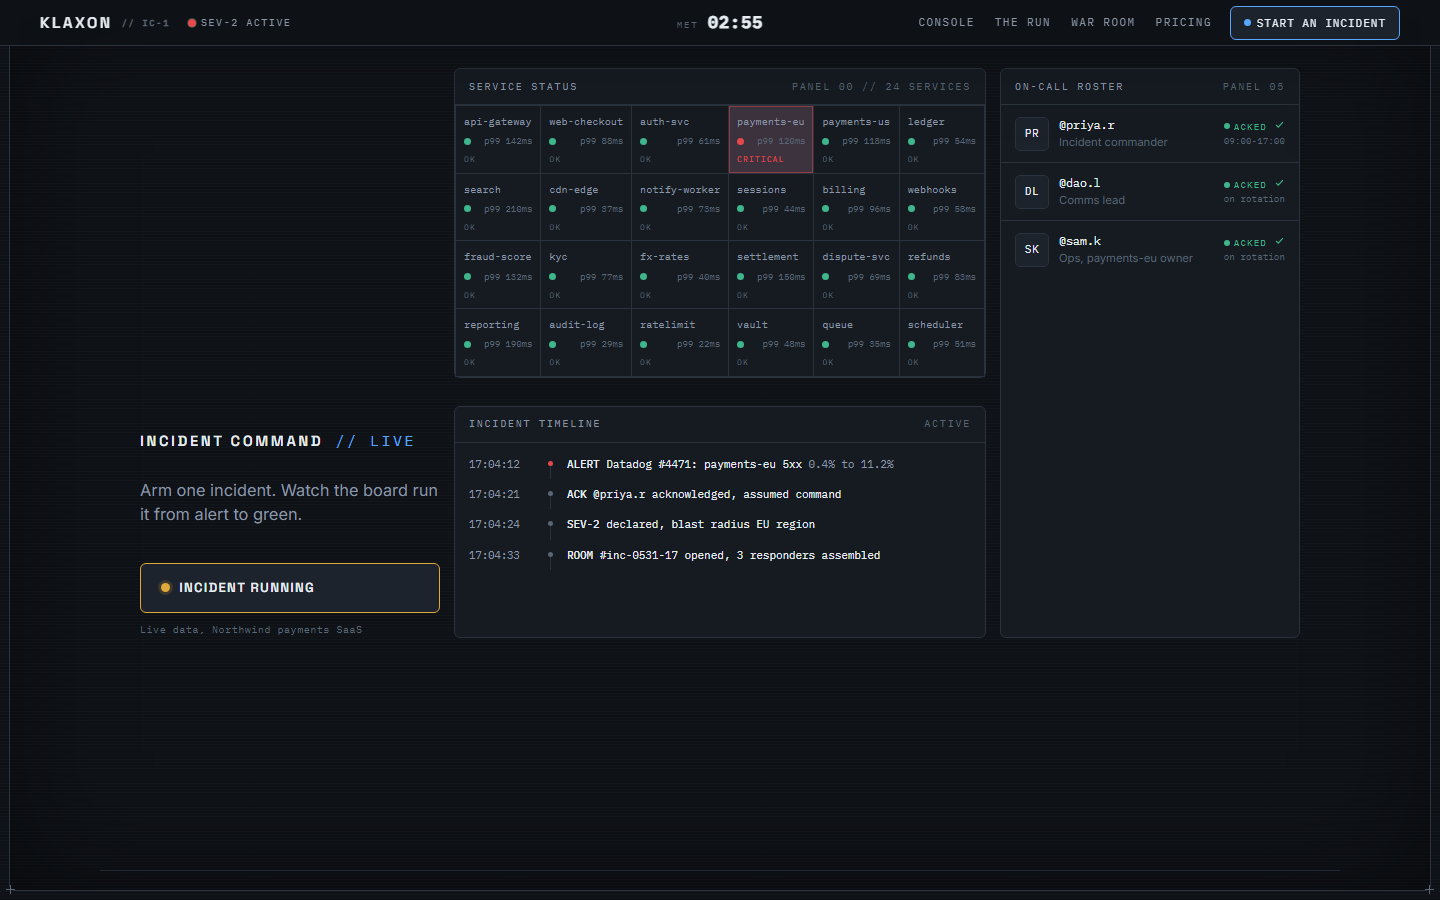Open the Console nav item
1440x900 pixels.
[x=946, y=22]
